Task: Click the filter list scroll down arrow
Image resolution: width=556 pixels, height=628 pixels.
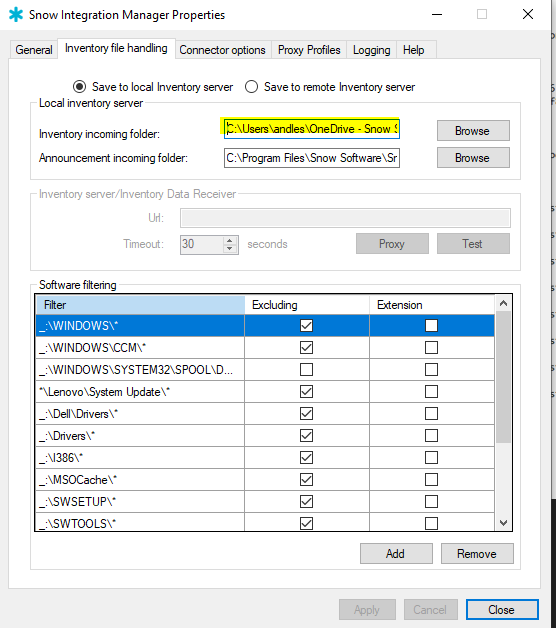Action: 504,523
